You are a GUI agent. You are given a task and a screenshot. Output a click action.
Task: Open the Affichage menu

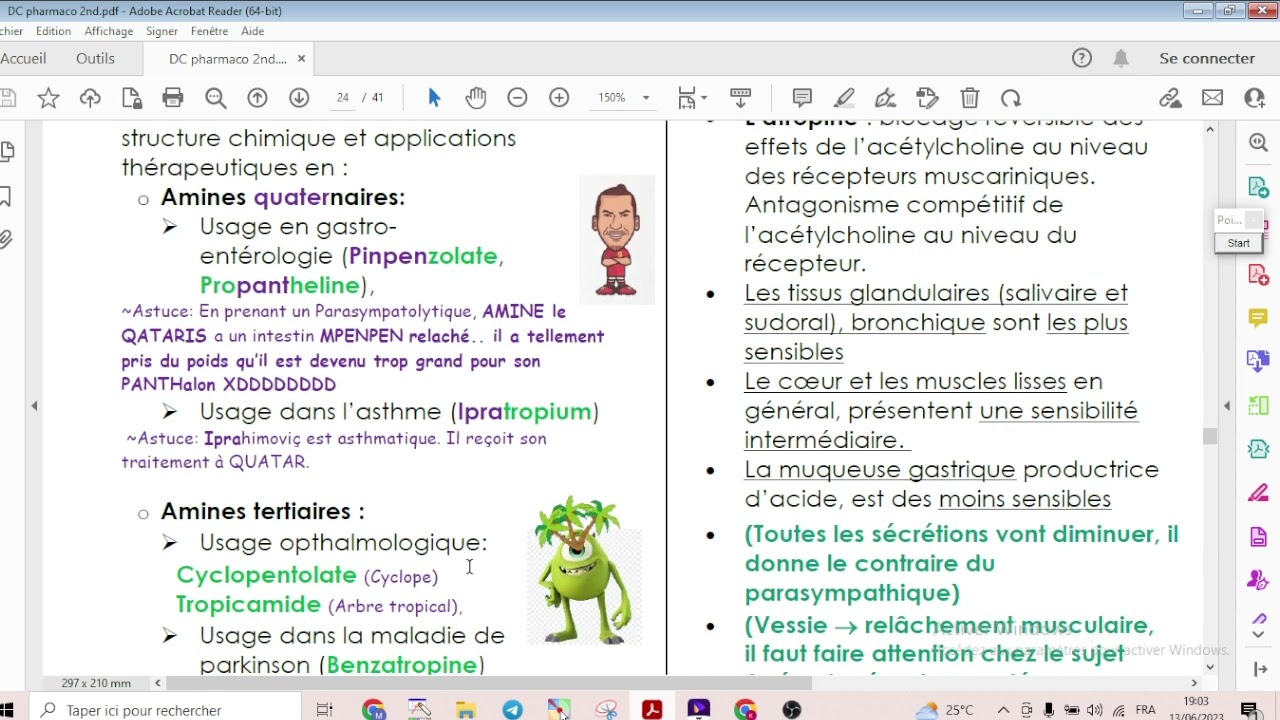pyautogui.click(x=109, y=31)
